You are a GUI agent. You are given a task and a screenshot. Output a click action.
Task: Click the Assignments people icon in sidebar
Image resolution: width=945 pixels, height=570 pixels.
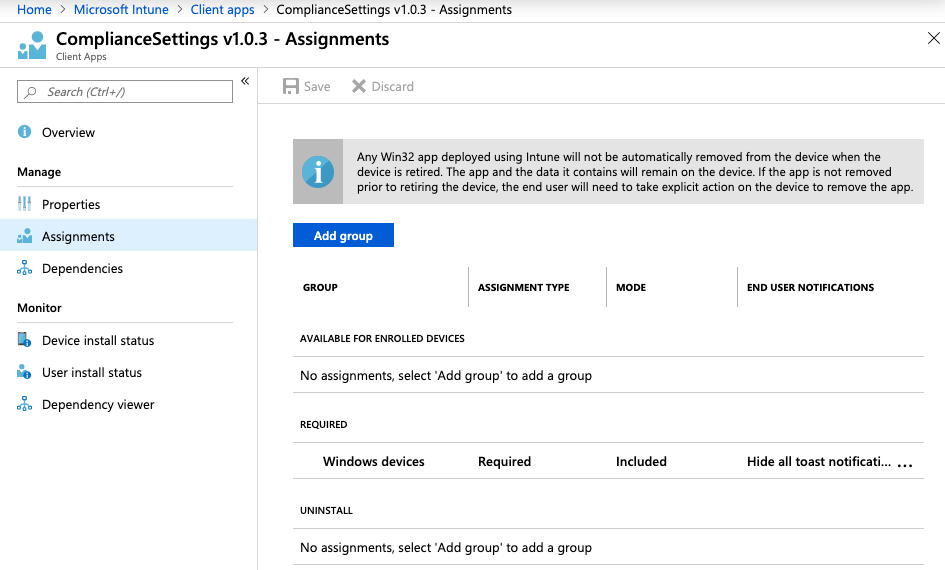[25, 236]
